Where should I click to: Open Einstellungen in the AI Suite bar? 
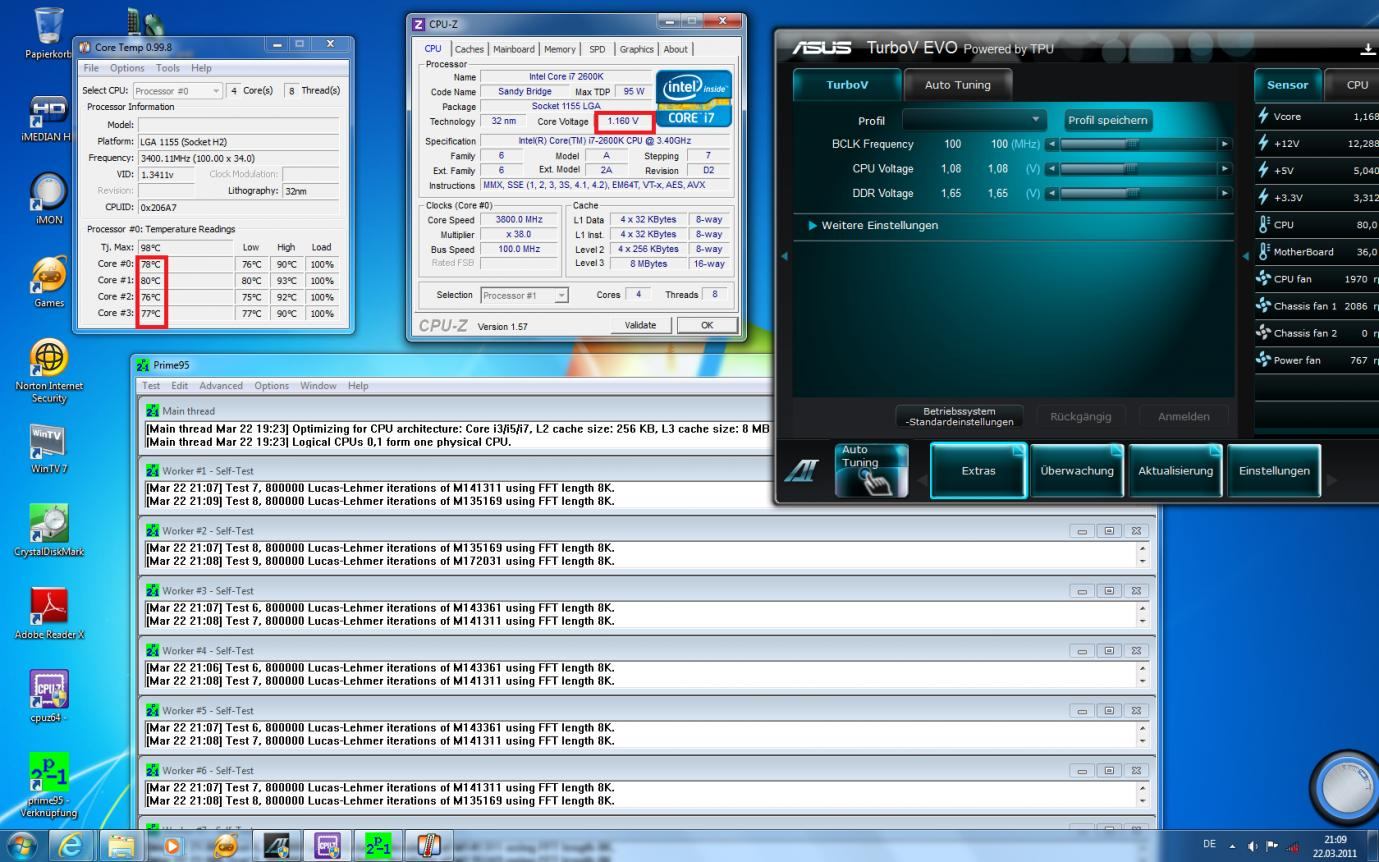pyautogui.click(x=1274, y=471)
